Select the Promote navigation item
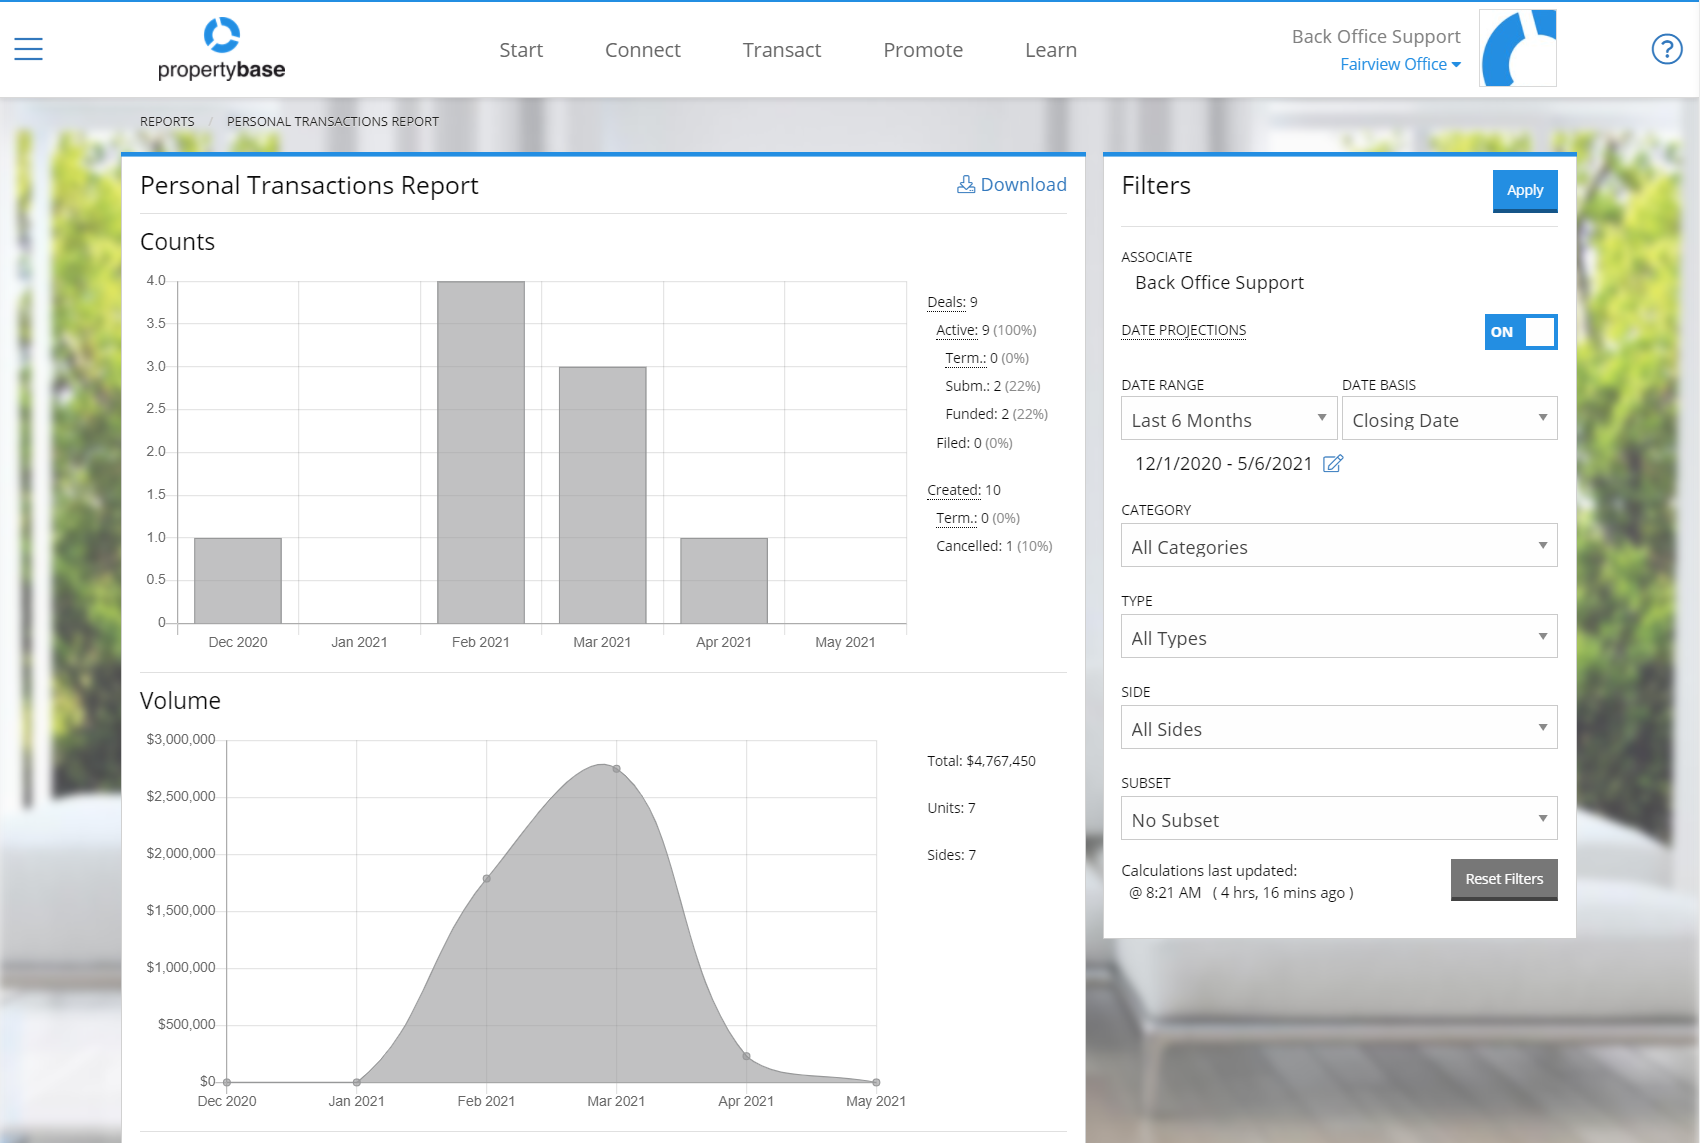Screen dimensions: 1700x1143 coord(922,49)
